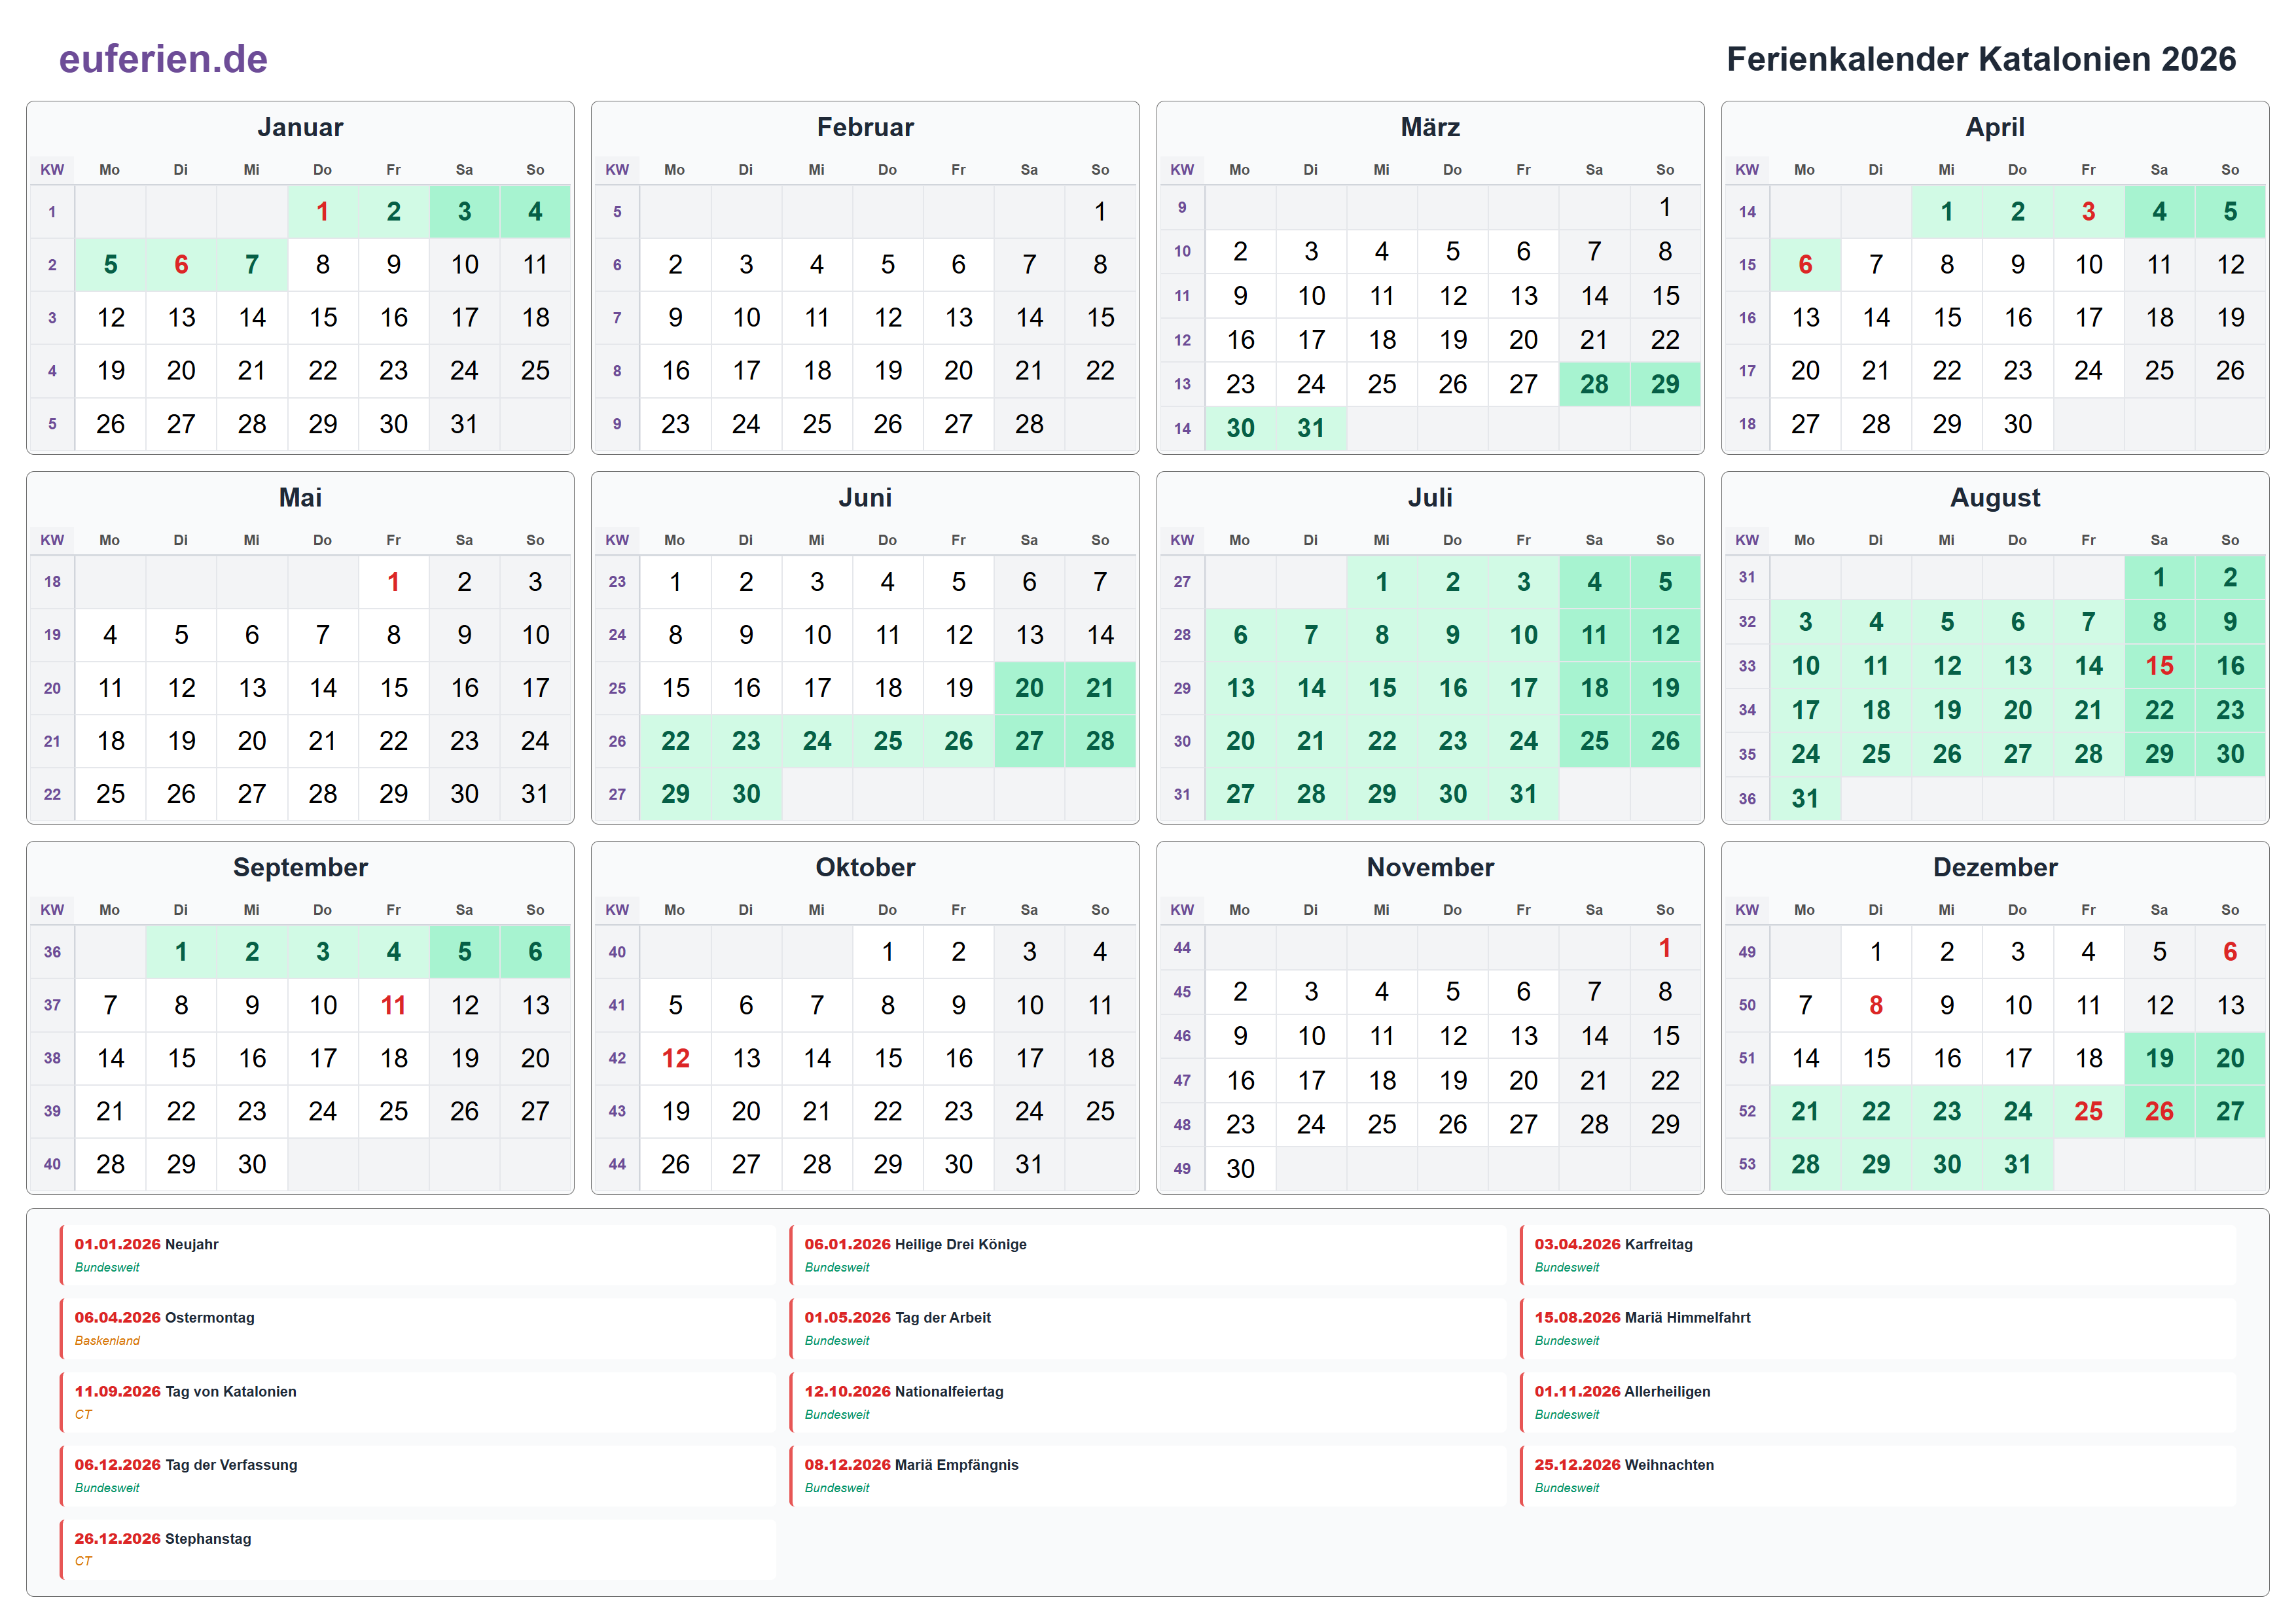
Task: Select the Dezember month heading
Action: 1995,867
